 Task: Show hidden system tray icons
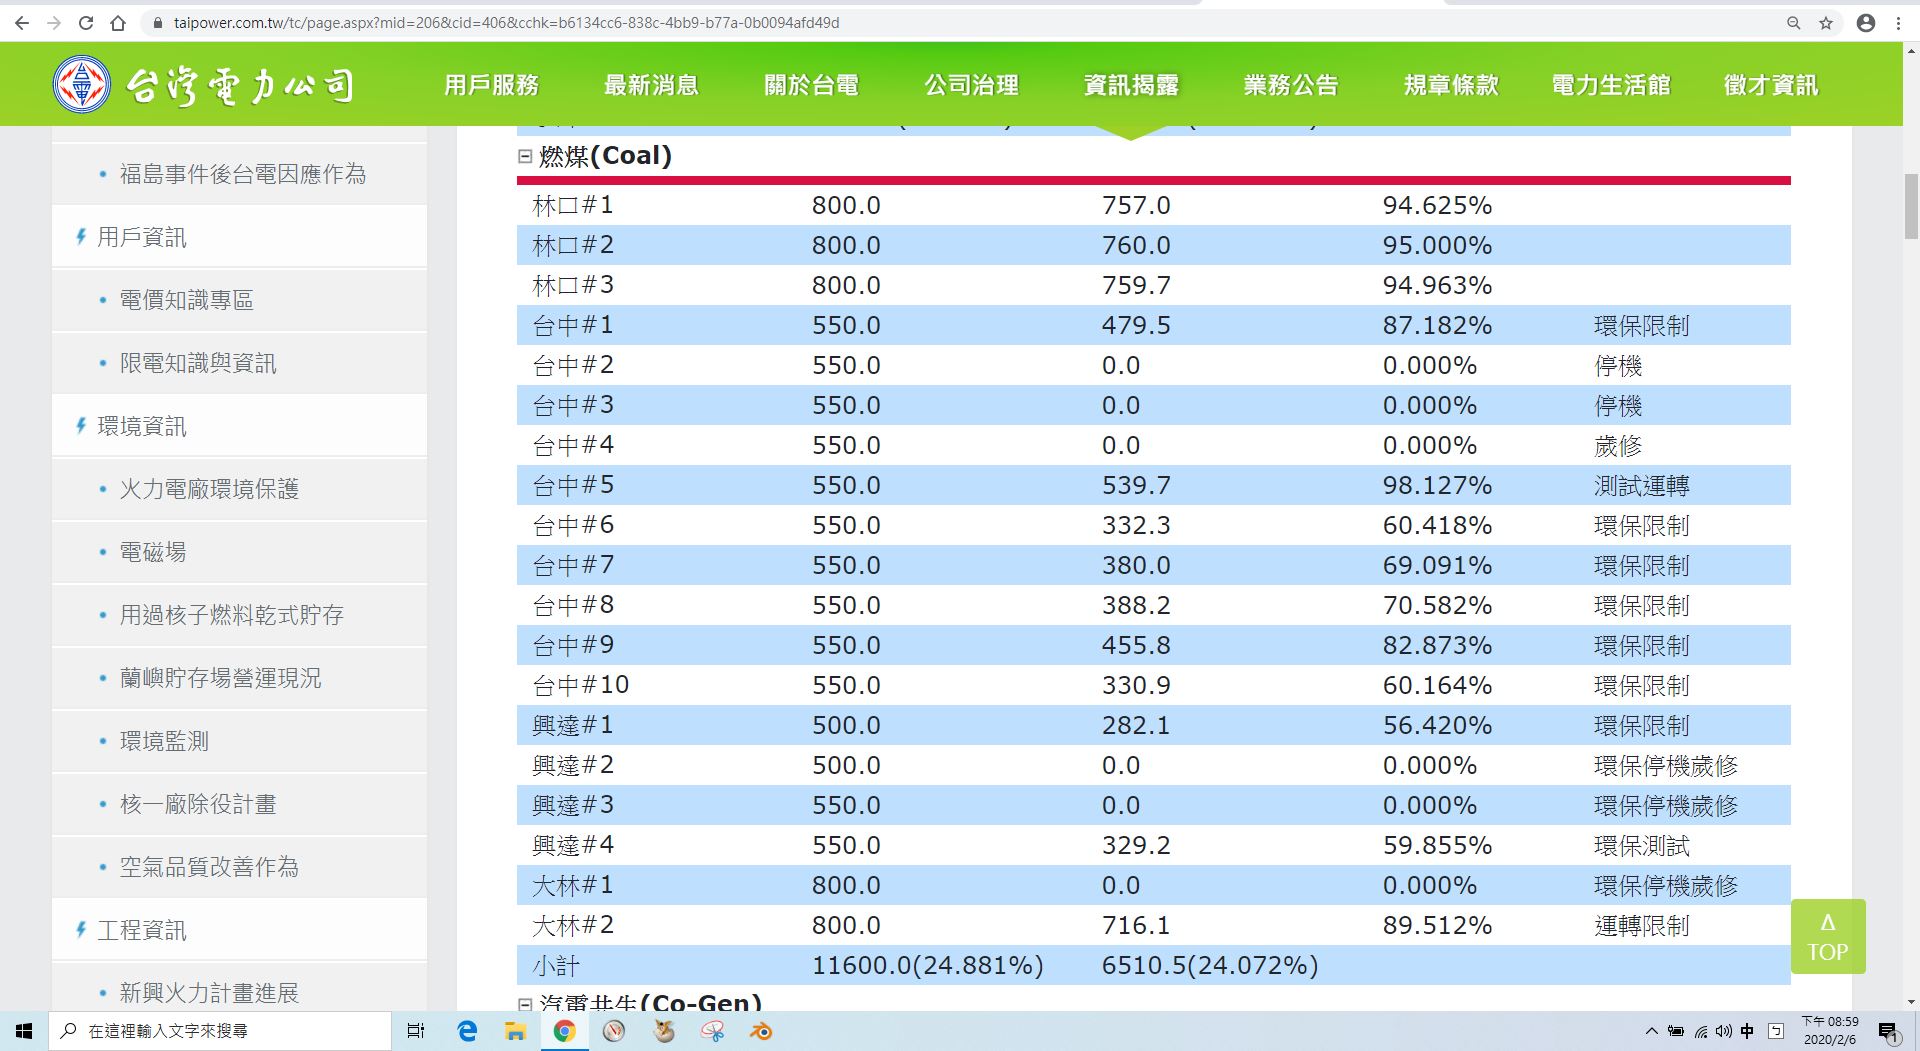pos(1651,1031)
